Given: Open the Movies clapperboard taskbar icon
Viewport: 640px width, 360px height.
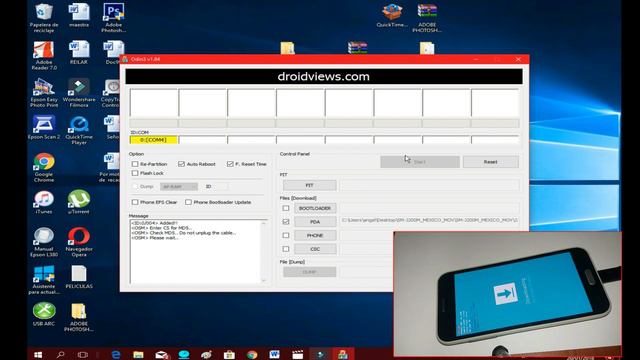Looking at the screenshot, I should tap(298, 355).
